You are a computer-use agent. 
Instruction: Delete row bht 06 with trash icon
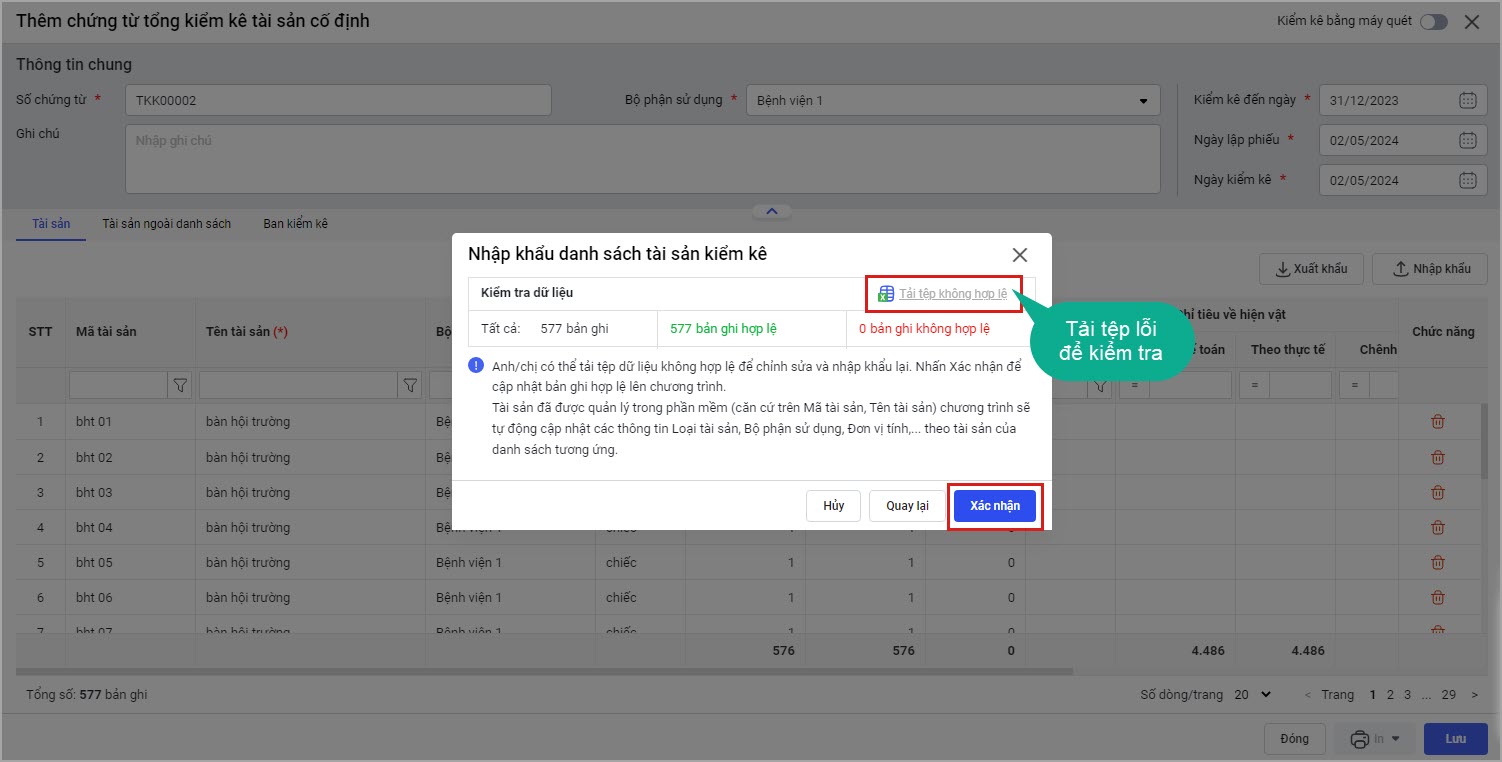1438,598
